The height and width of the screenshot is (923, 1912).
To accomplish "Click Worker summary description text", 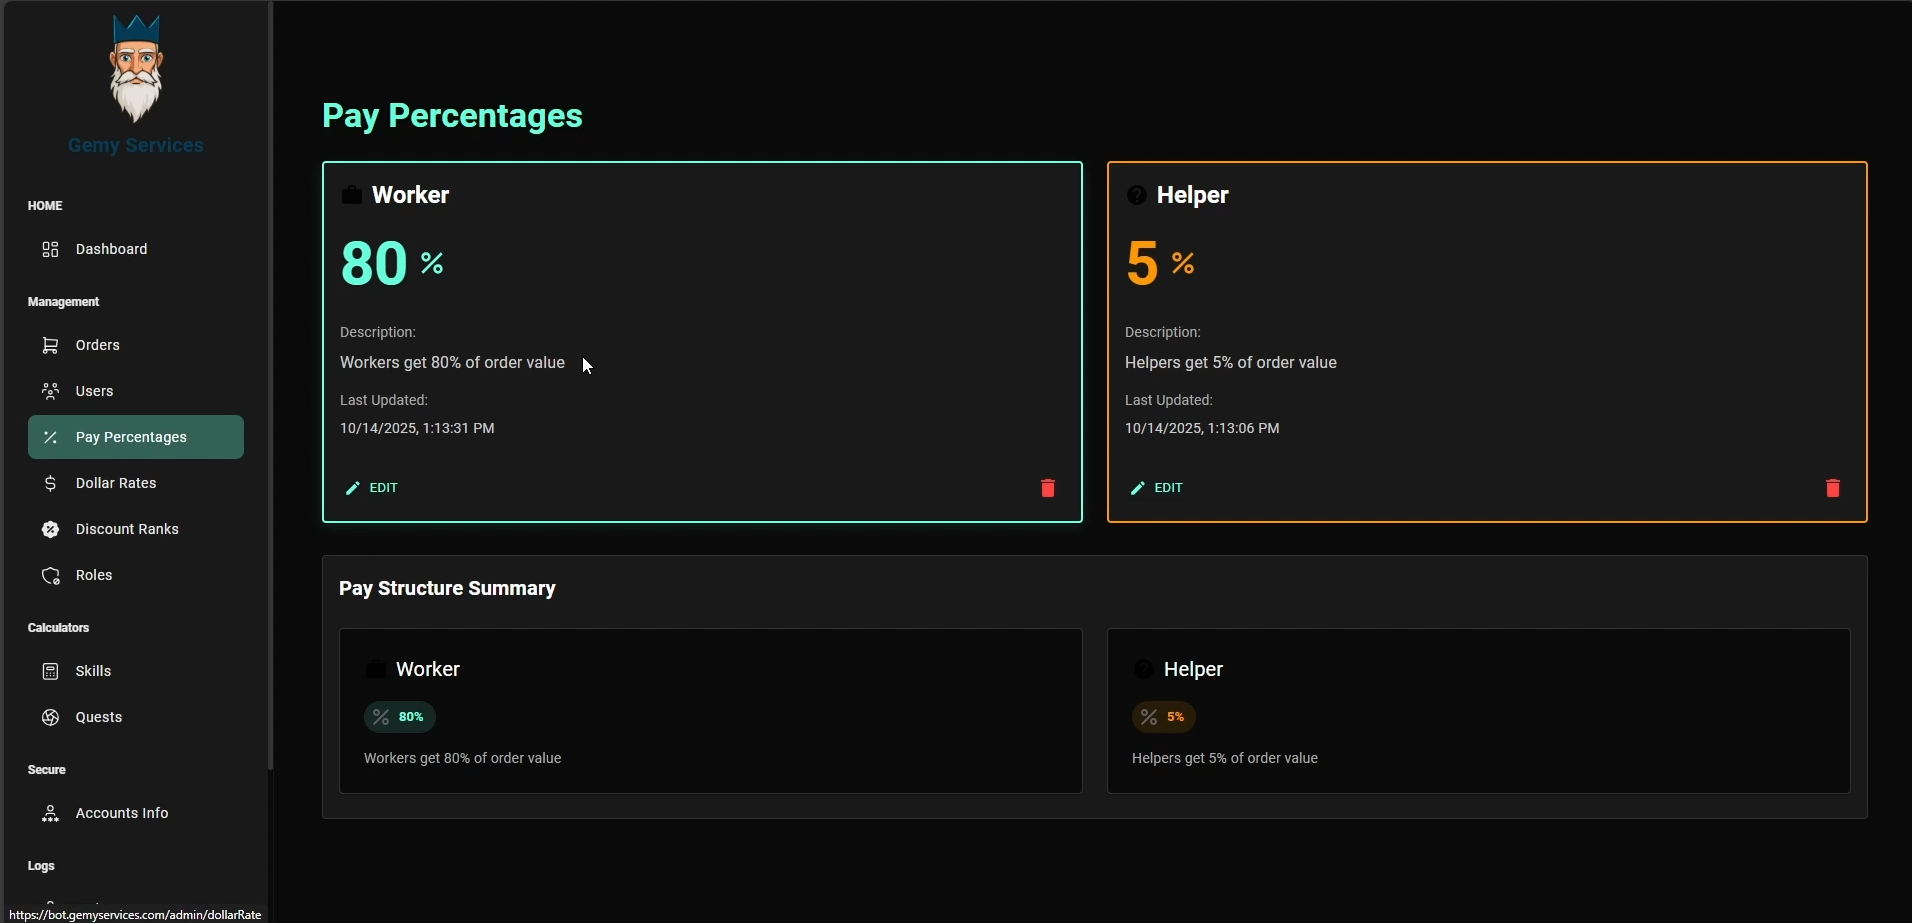I will [463, 758].
